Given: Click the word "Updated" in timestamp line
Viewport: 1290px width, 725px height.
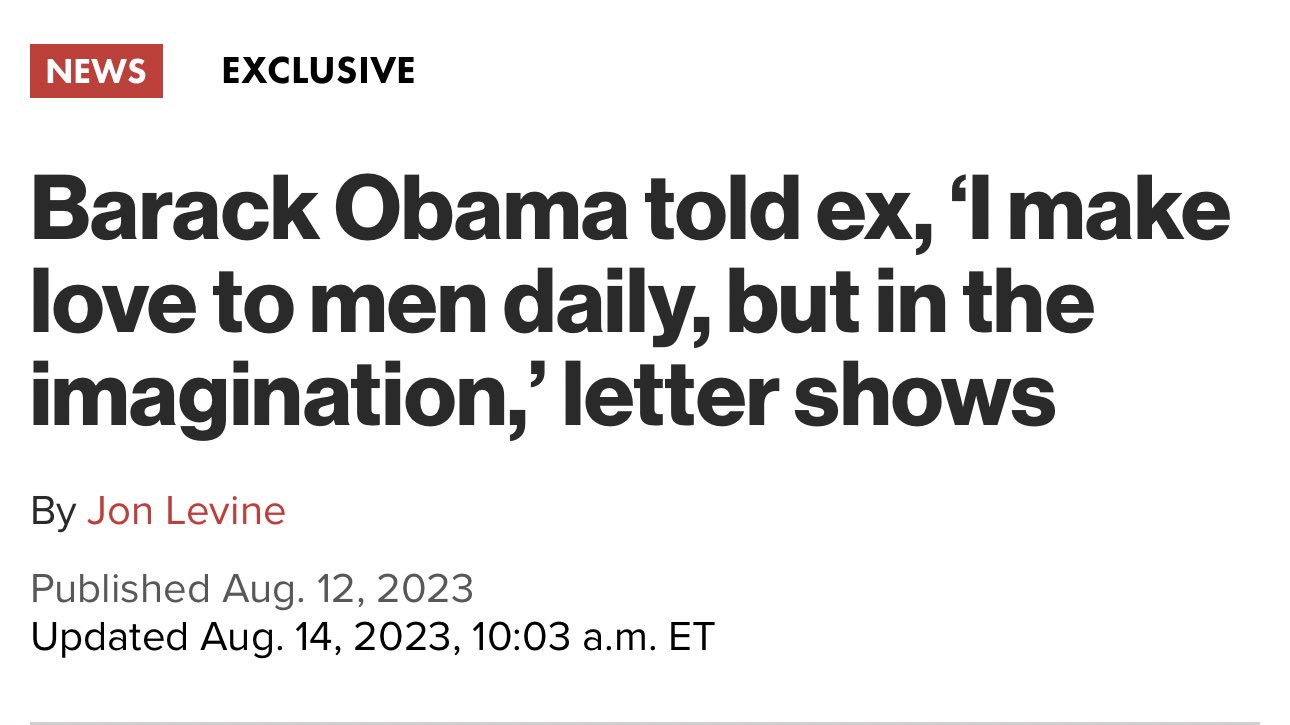Looking at the screenshot, I should (x=109, y=636).
